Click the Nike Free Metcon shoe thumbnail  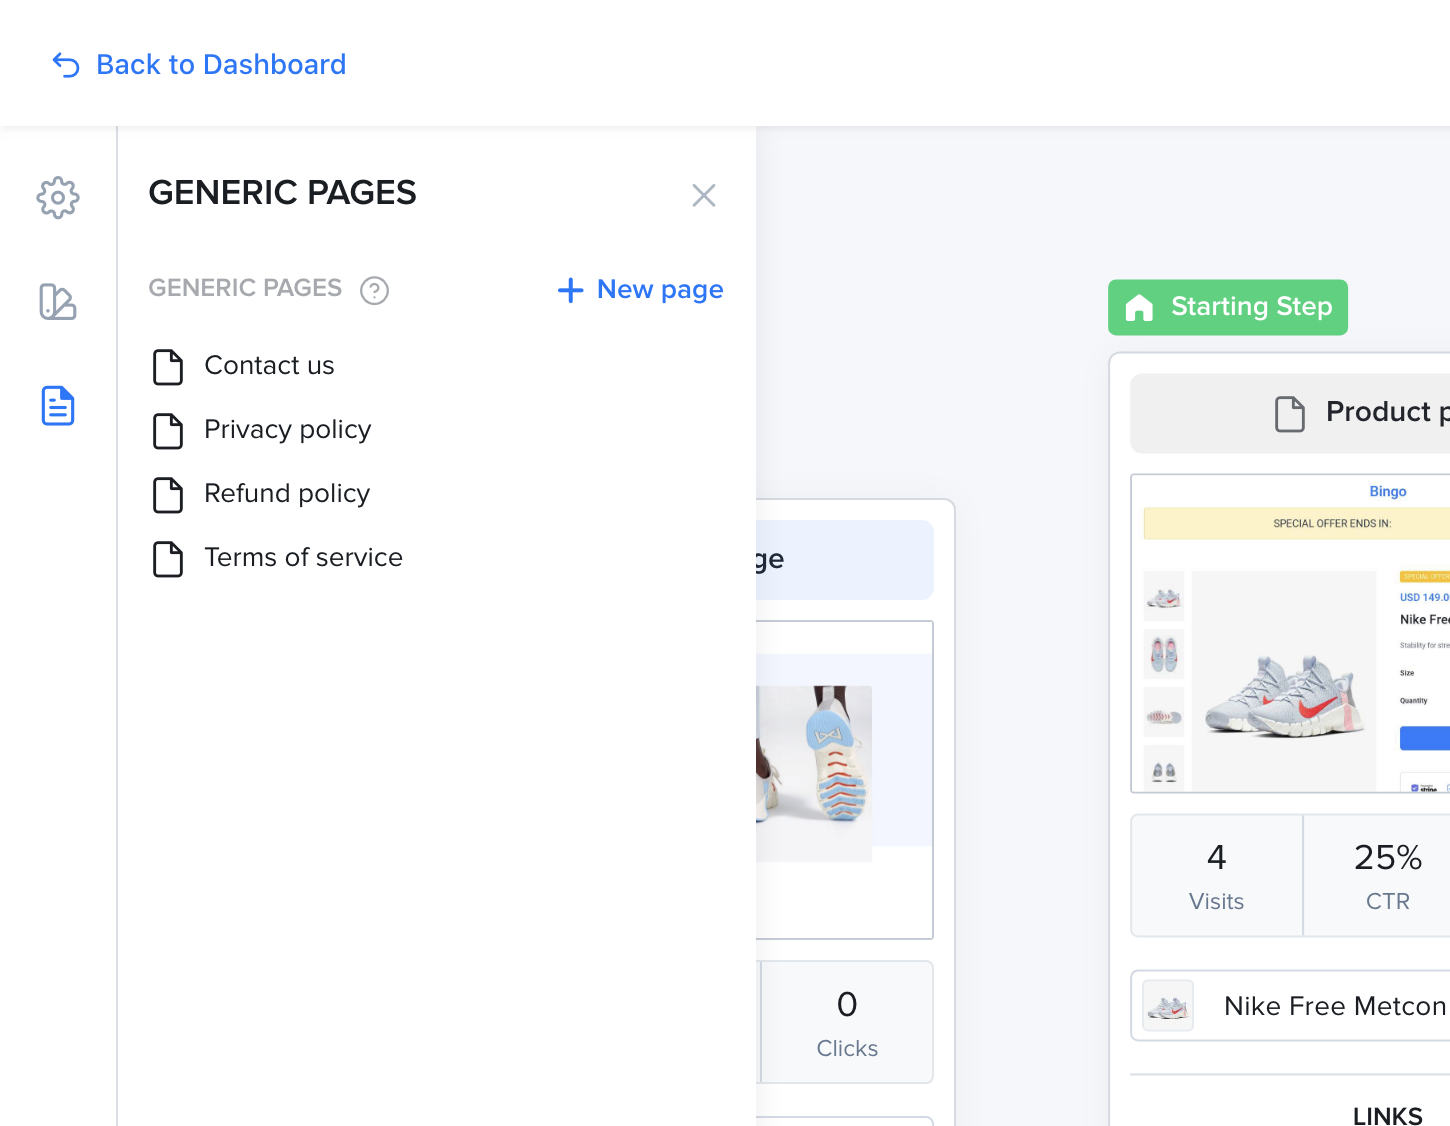[1168, 1006]
